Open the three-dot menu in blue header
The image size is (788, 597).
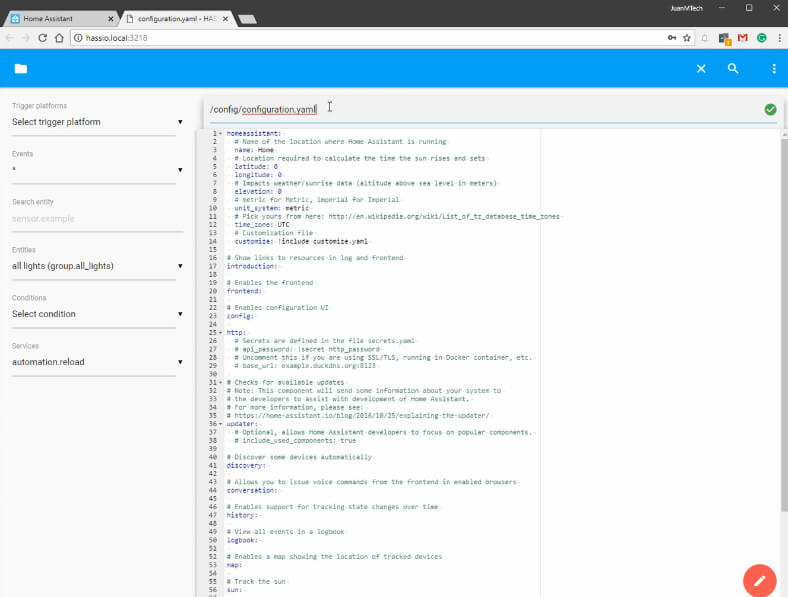point(774,69)
